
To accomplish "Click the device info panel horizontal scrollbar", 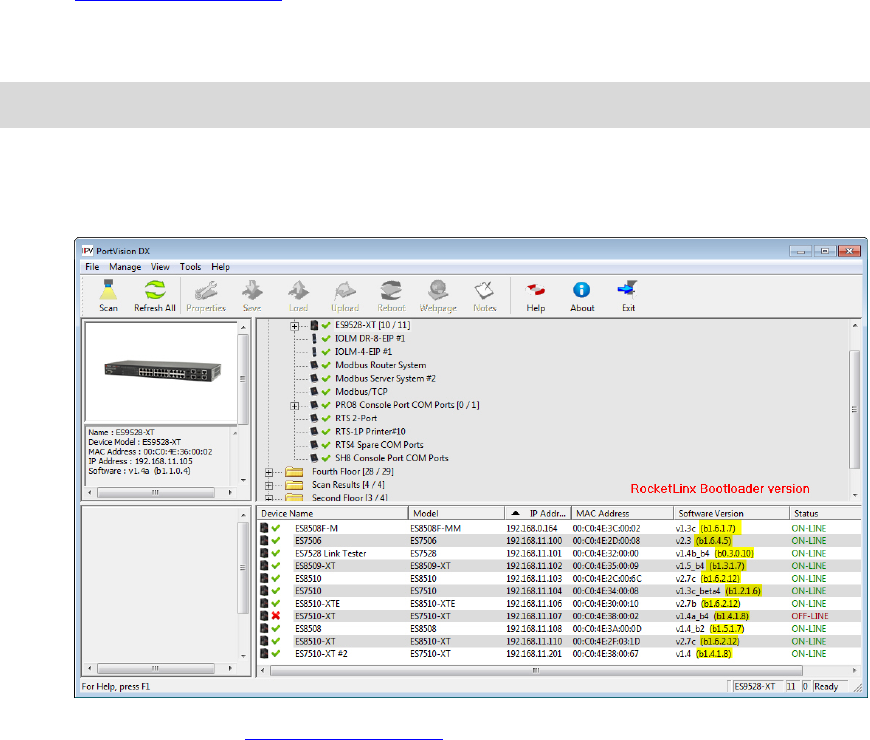I will (x=156, y=493).
